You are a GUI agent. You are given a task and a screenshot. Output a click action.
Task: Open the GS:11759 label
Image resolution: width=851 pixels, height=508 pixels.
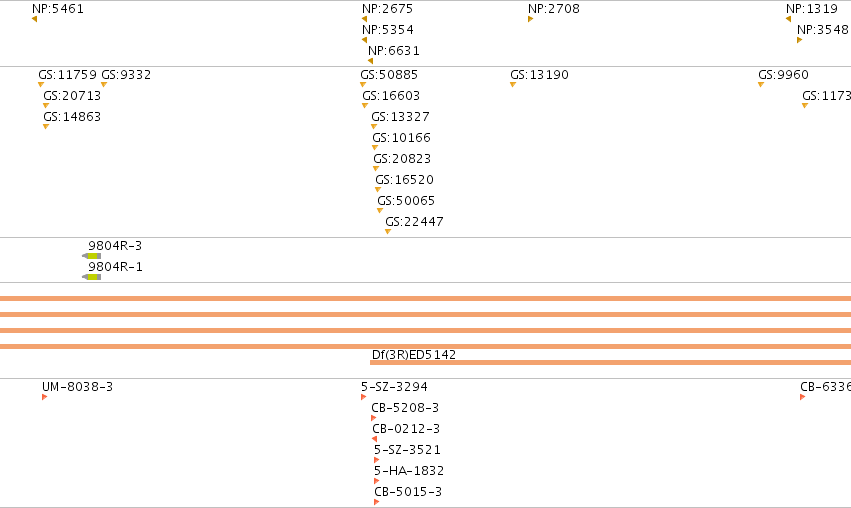pyautogui.click(x=67, y=74)
